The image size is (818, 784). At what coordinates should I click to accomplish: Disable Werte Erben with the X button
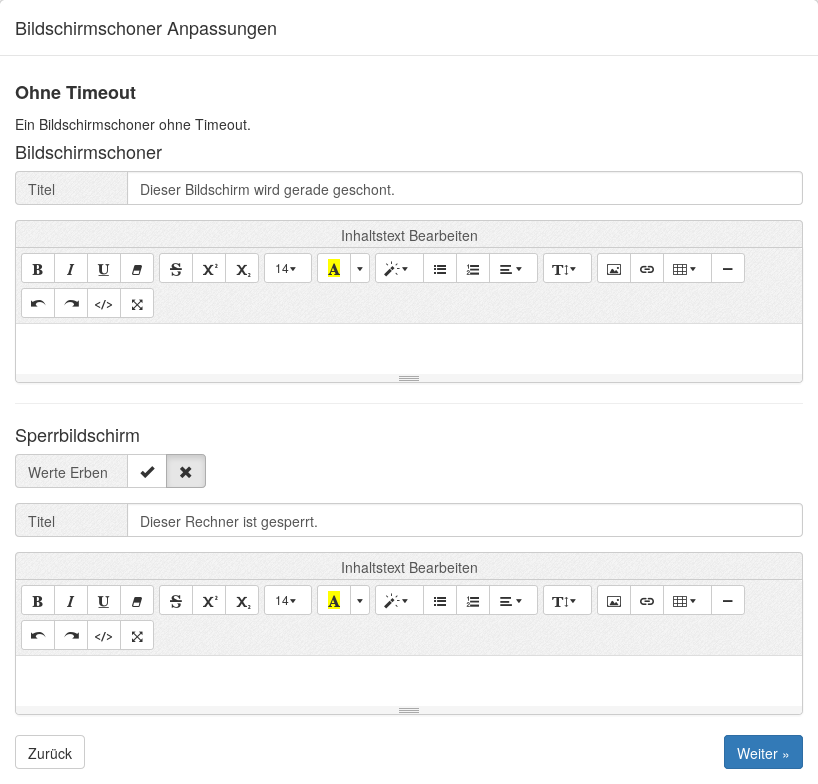pos(185,472)
